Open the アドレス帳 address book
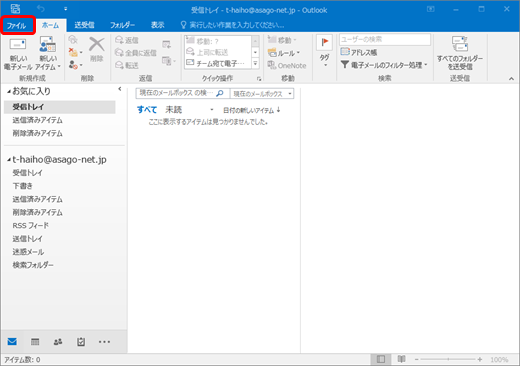 [359, 52]
